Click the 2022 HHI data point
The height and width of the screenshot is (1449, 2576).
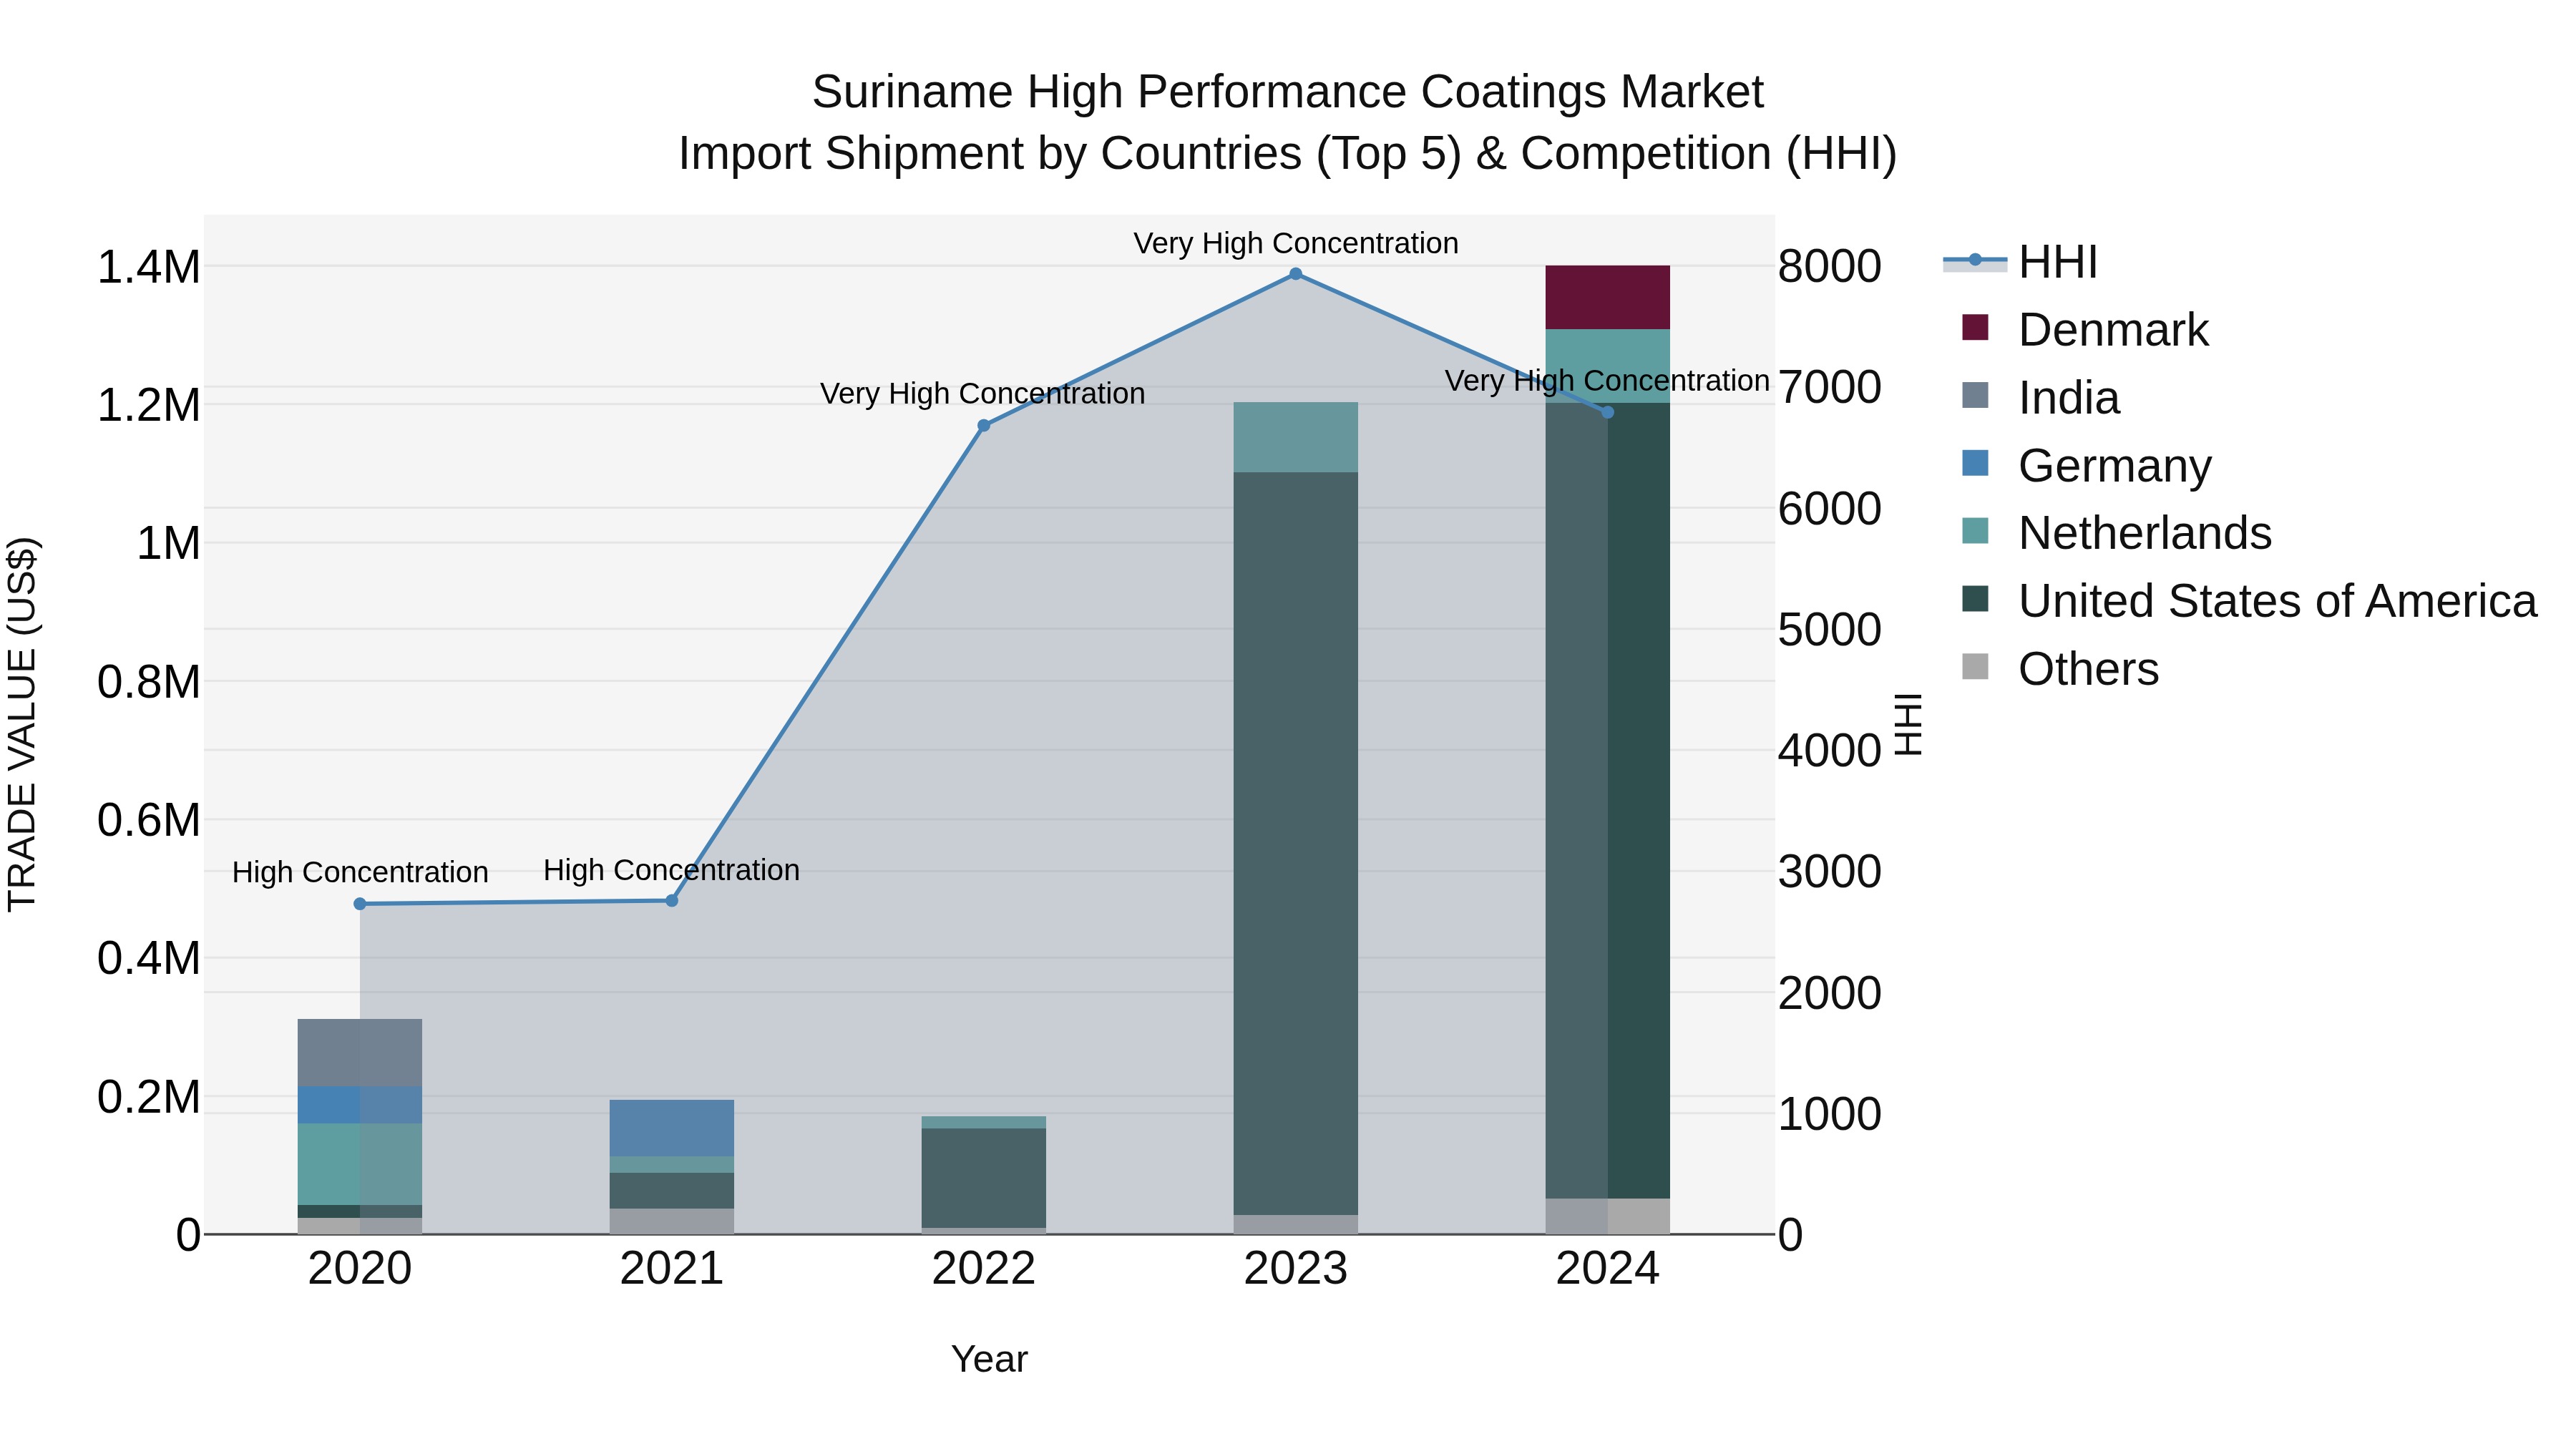tap(984, 426)
